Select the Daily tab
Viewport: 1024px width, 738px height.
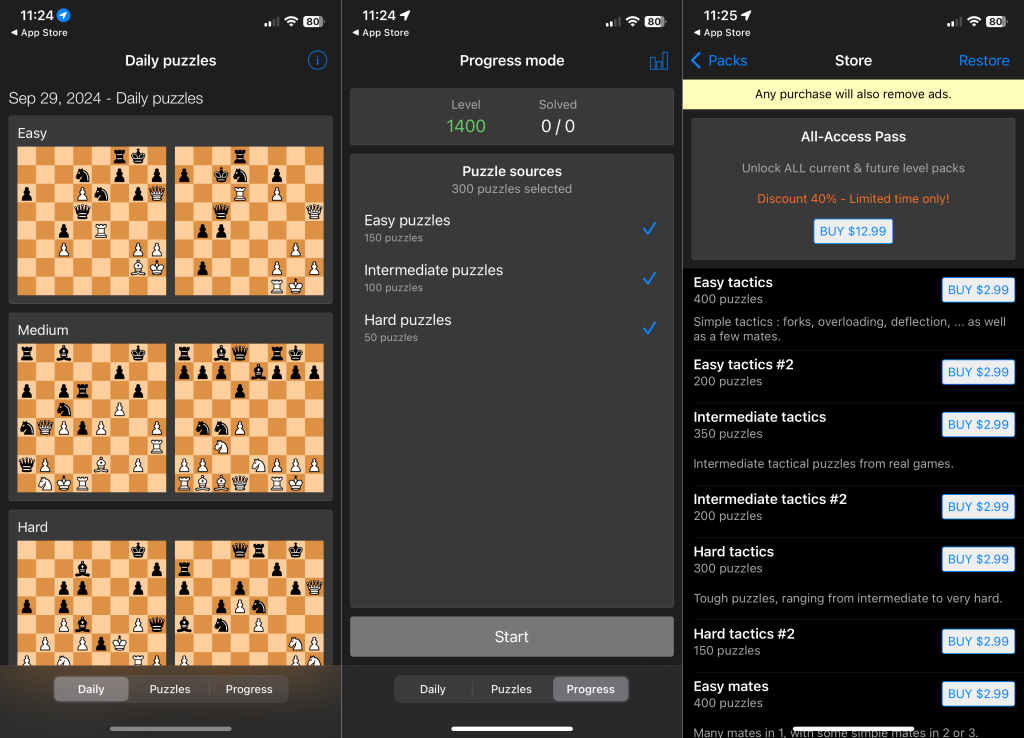(x=91, y=689)
